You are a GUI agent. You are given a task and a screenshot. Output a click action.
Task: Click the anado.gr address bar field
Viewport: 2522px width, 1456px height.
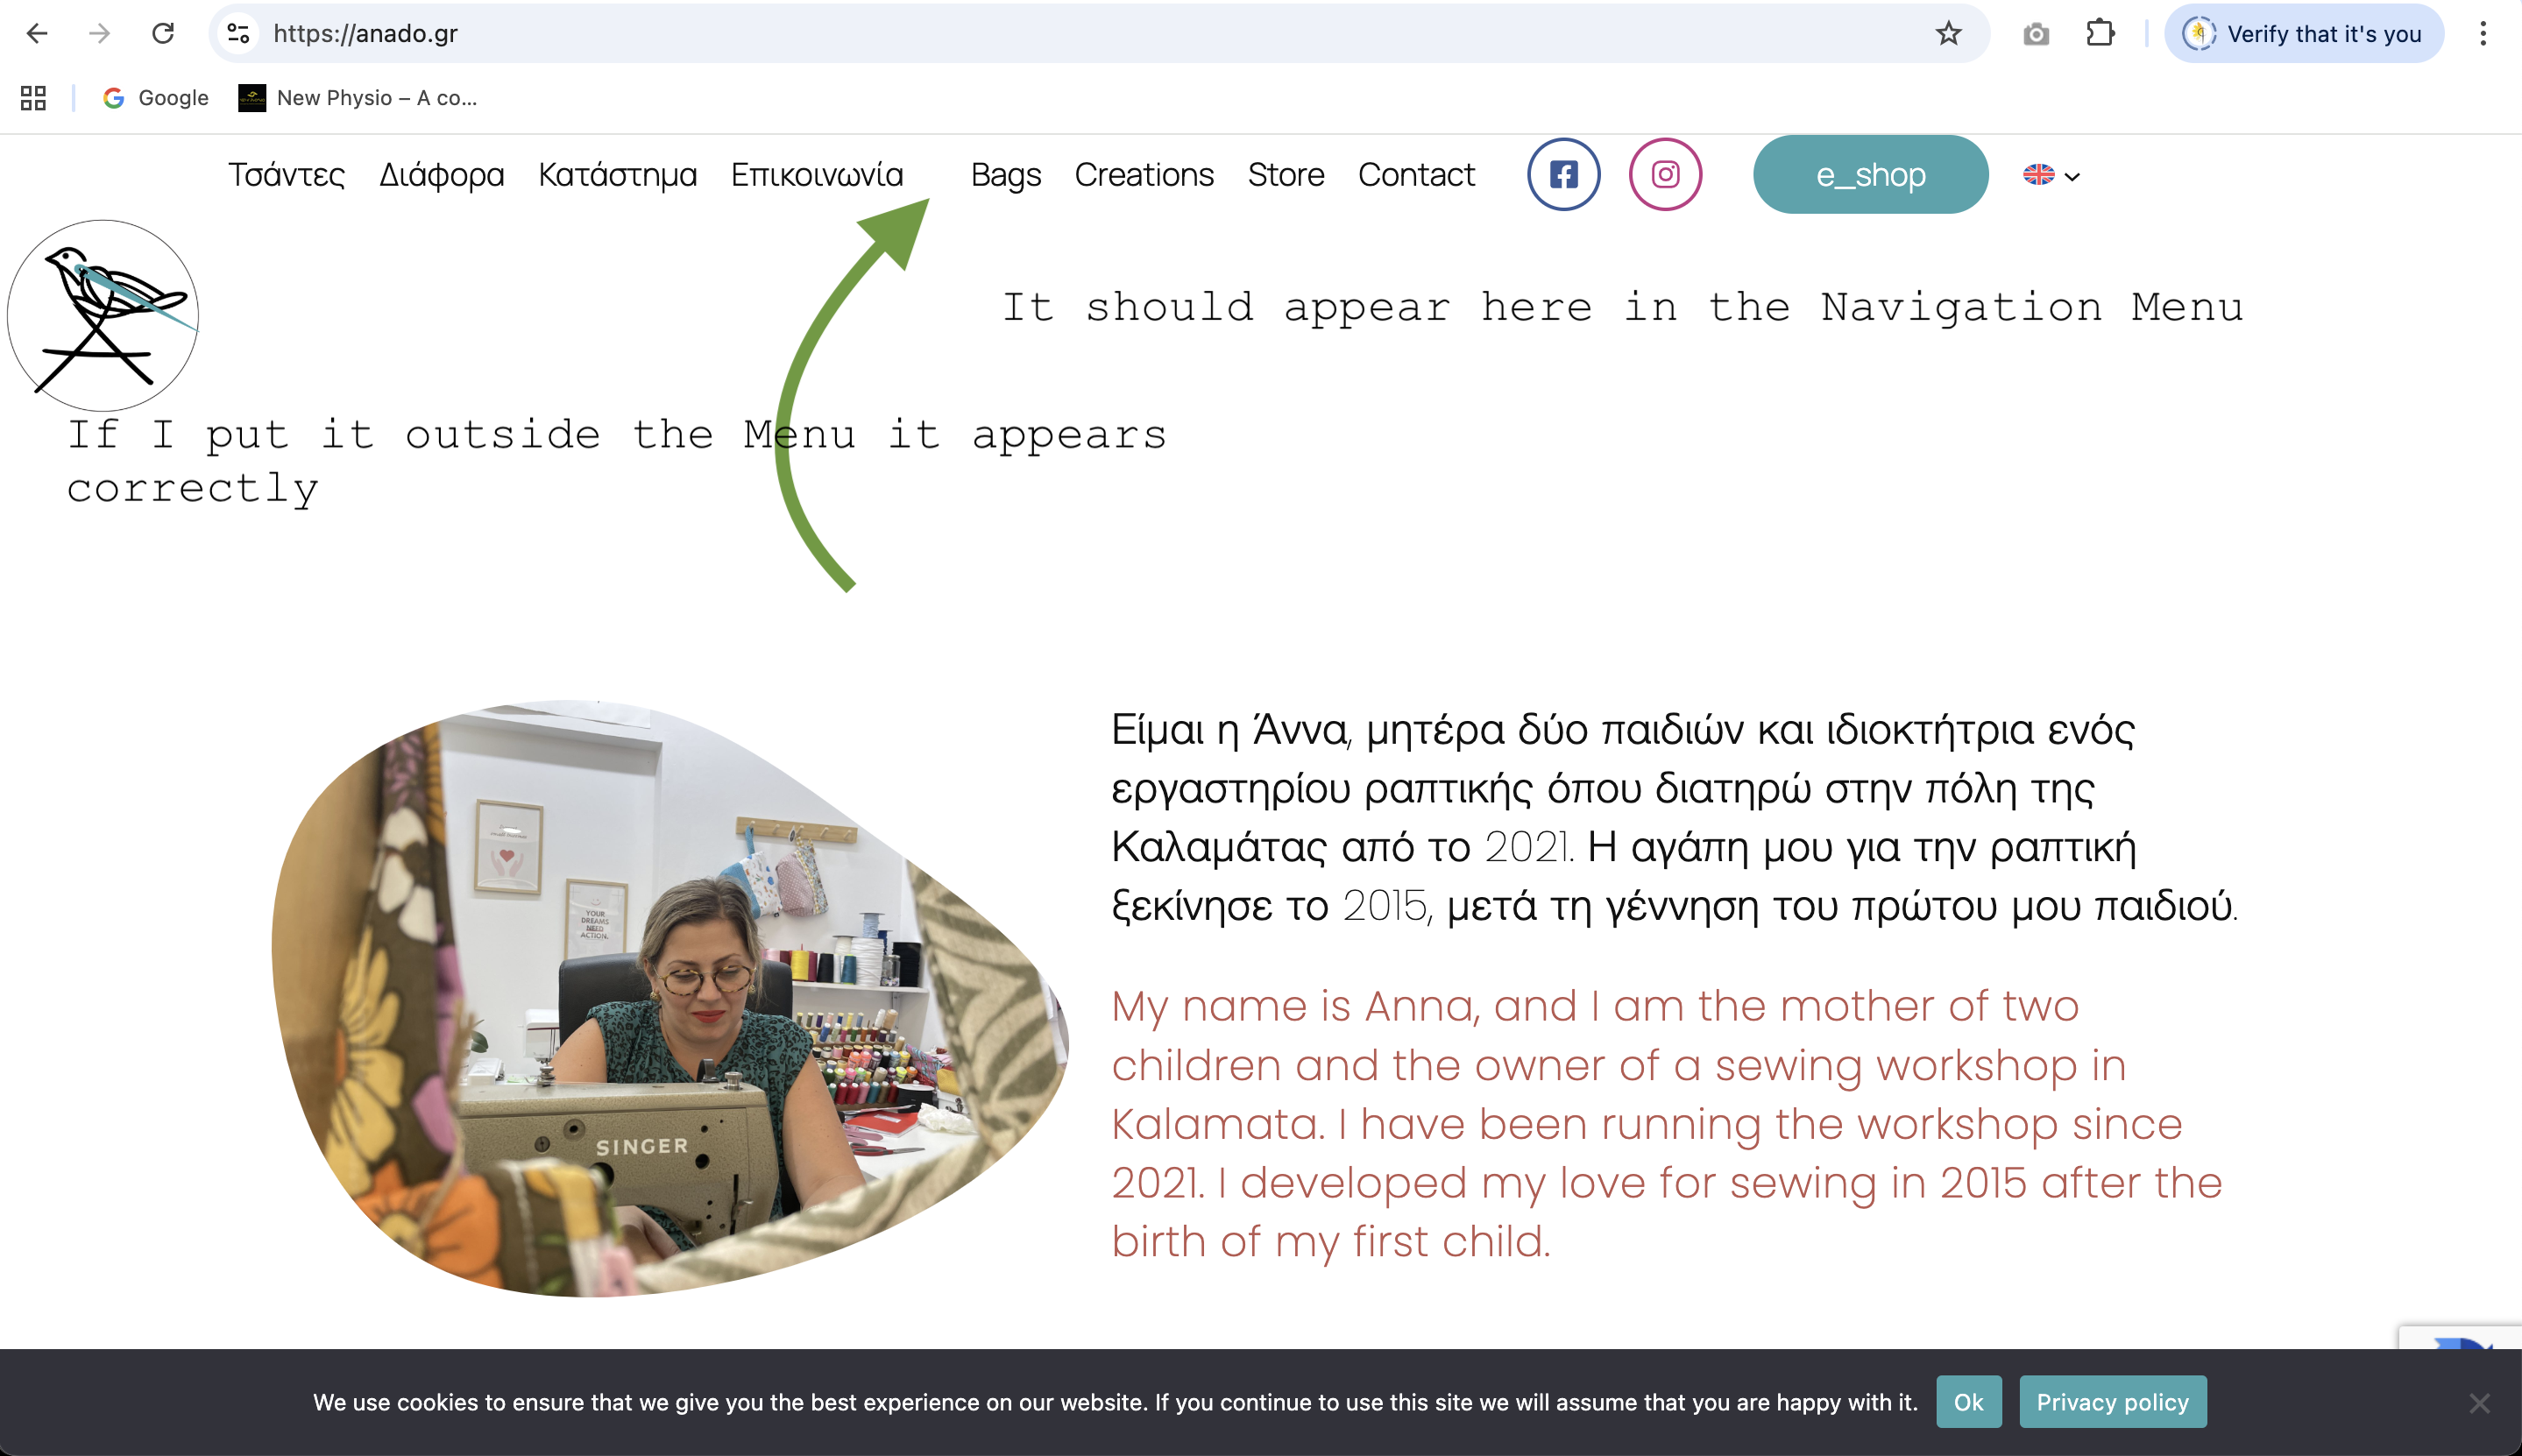(1000, 34)
